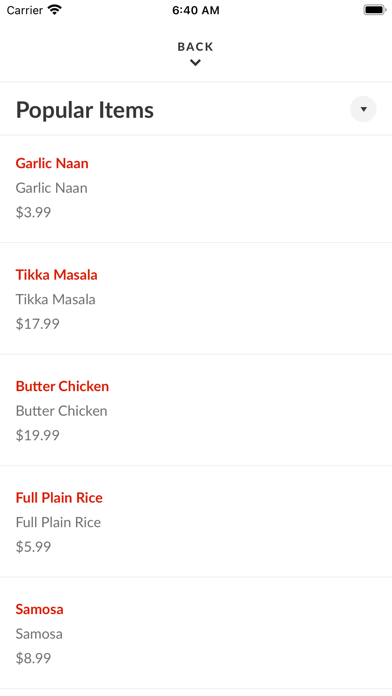The height and width of the screenshot is (696, 392).
Task: Select the $17.99 price
Action: pyautogui.click(x=38, y=324)
